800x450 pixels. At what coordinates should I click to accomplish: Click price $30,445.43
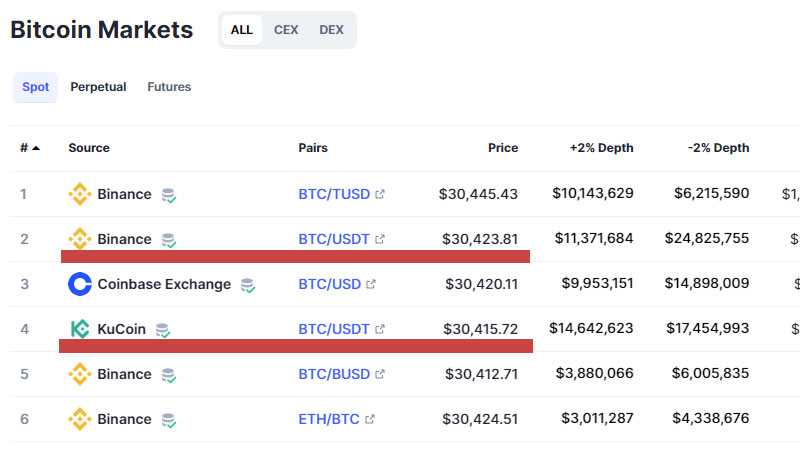click(478, 194)
